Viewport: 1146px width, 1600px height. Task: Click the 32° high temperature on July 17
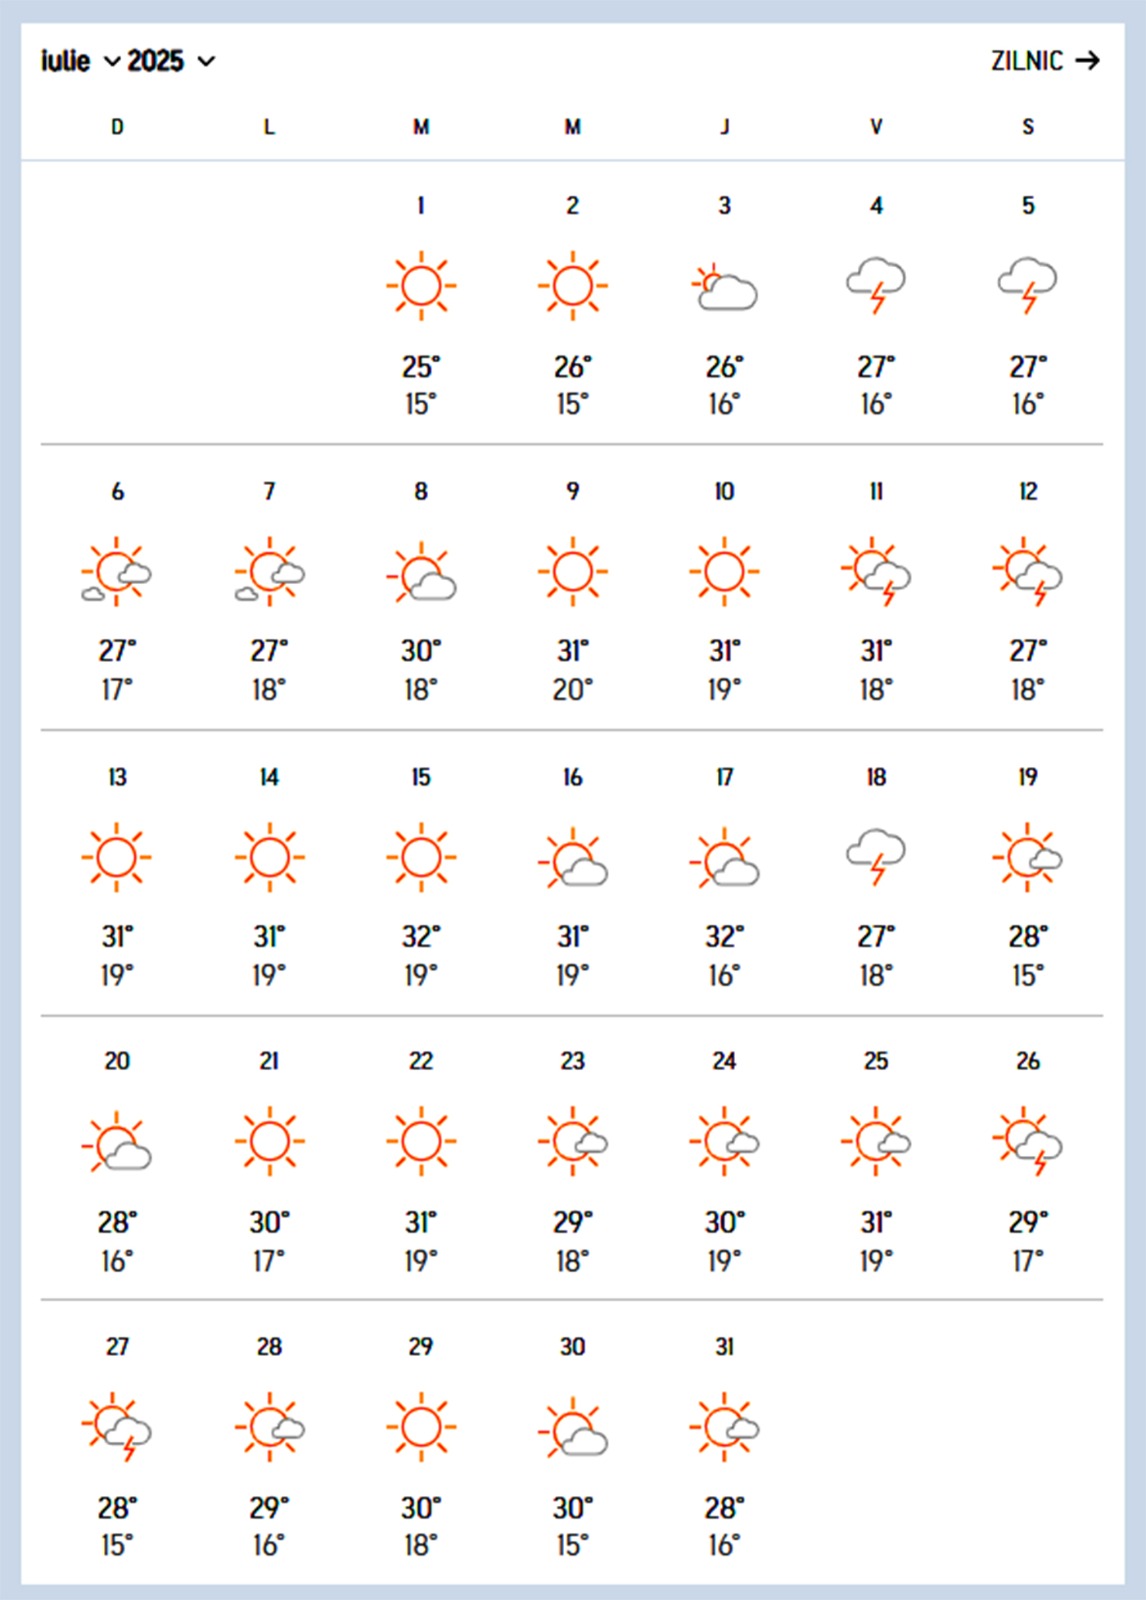pyautogui.click(x=725, y=937)
